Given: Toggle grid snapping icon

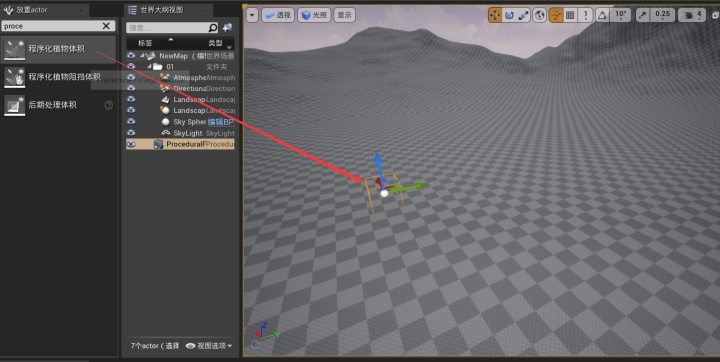Looking at the screenshot, I should coord(570,15).
